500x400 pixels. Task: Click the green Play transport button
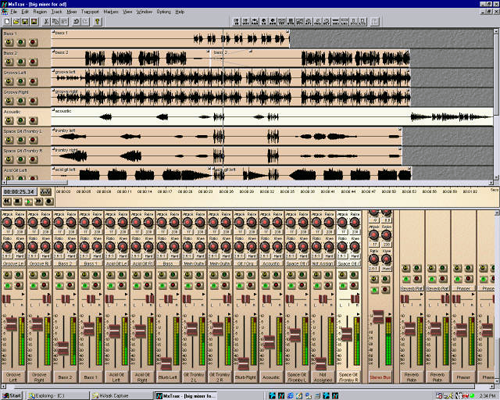pyautogui.click(x=28, y=201)
